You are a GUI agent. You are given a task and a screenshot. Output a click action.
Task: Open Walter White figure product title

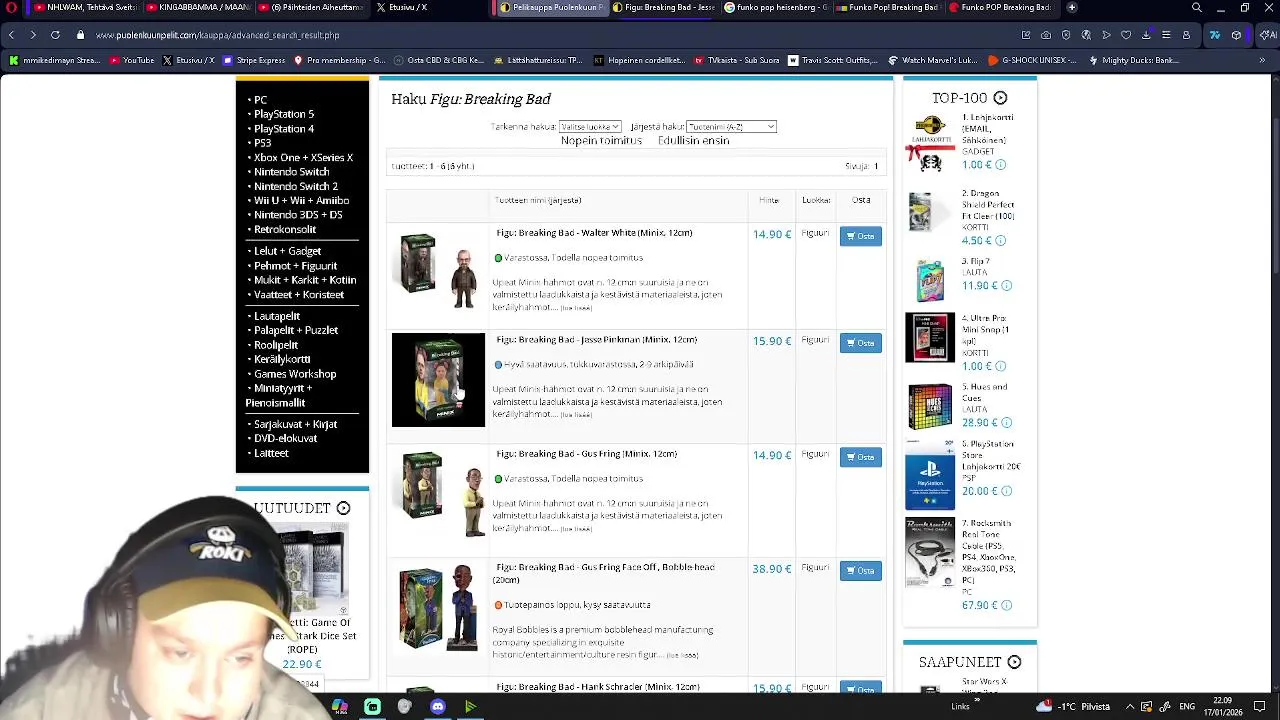click(594, 233)
